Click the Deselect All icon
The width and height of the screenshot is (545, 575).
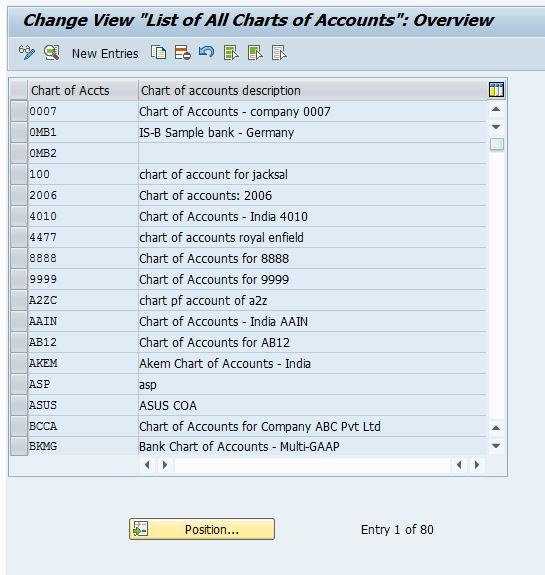[x=279, y=53]
